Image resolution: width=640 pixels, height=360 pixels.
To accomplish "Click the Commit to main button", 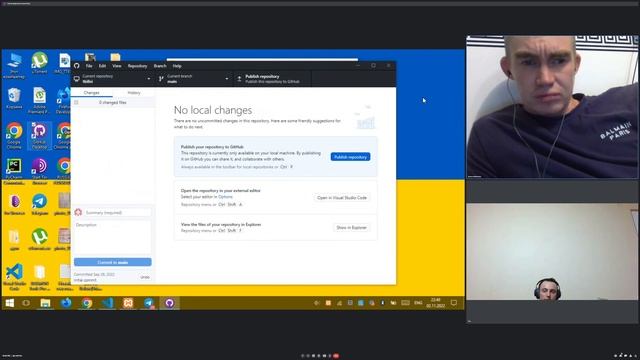I will (x=113, y=262).
